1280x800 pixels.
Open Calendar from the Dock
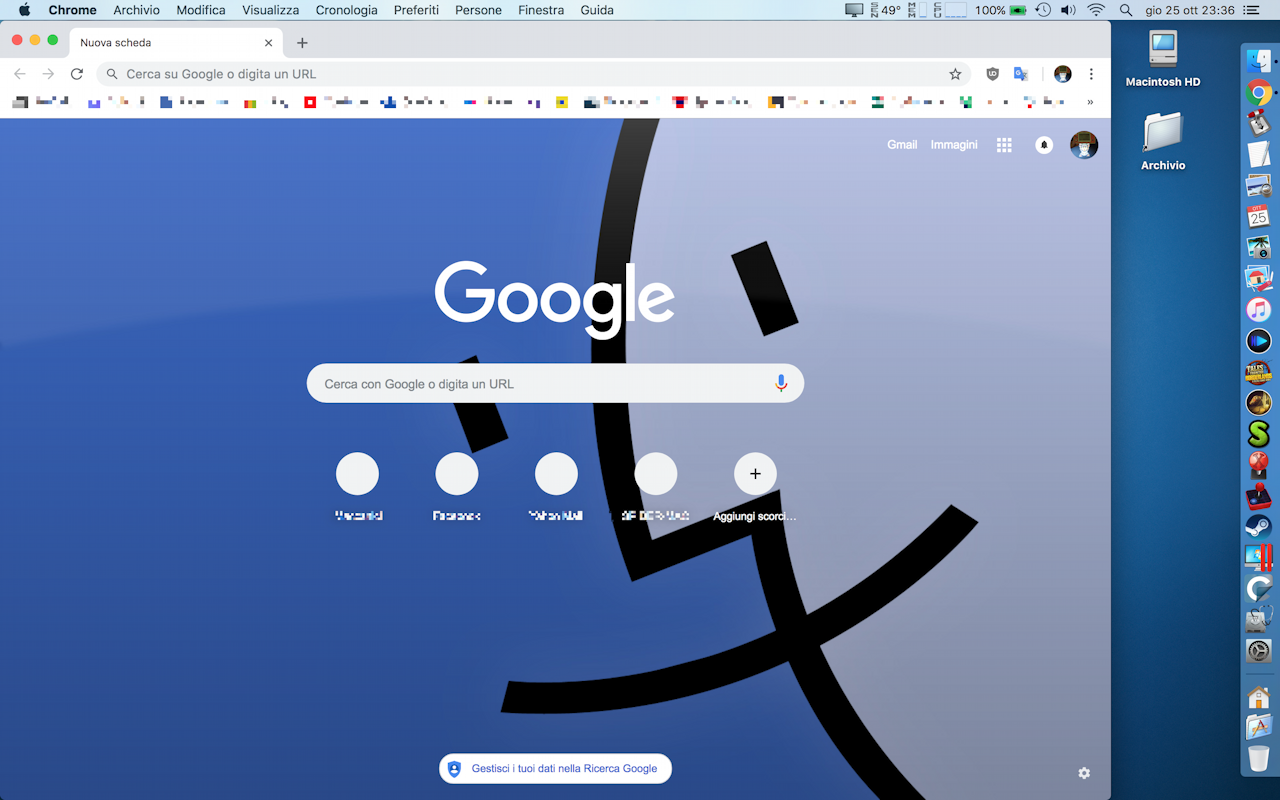(1258, 216)
